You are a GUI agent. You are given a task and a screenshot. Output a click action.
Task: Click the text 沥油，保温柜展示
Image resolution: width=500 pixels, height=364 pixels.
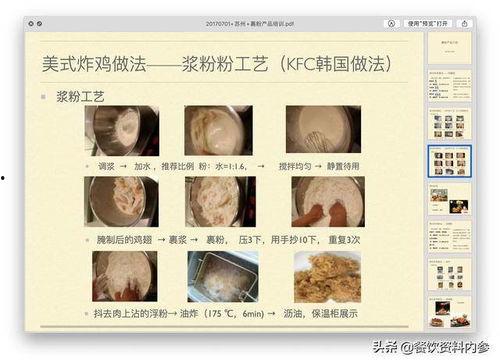[321, 314]
